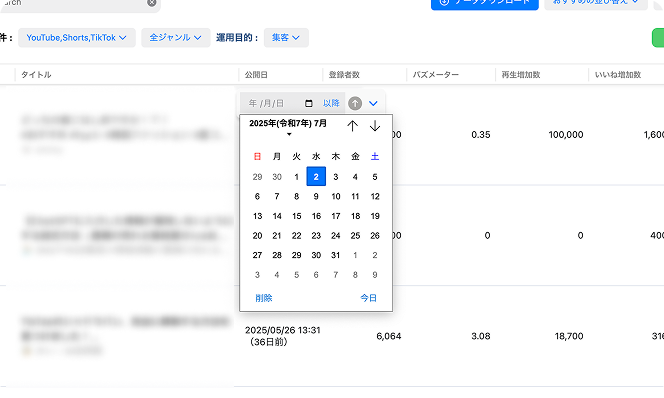Image resolution: width=664 pixels, height=398 pixels.
Task: Go to previous month with the up arrow
Action: coord(352,126)
